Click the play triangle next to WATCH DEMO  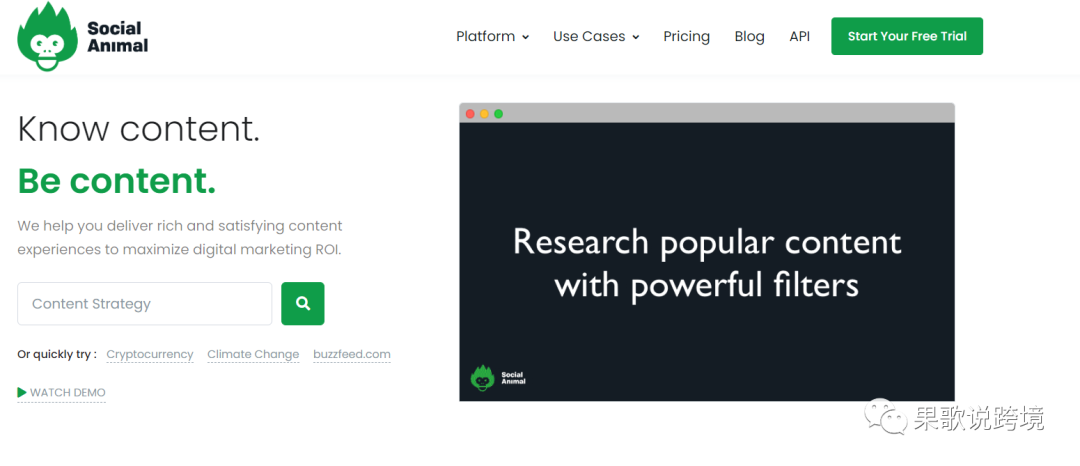pos(22,392)
